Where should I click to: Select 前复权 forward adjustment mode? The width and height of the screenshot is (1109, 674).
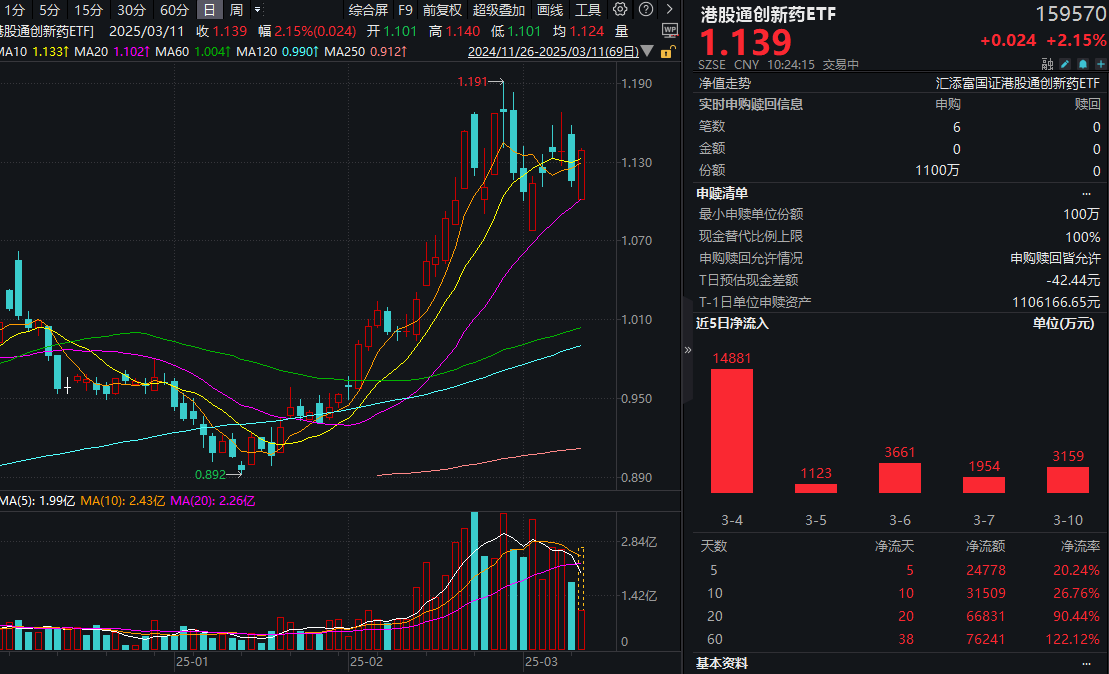(x=440, y=10)
